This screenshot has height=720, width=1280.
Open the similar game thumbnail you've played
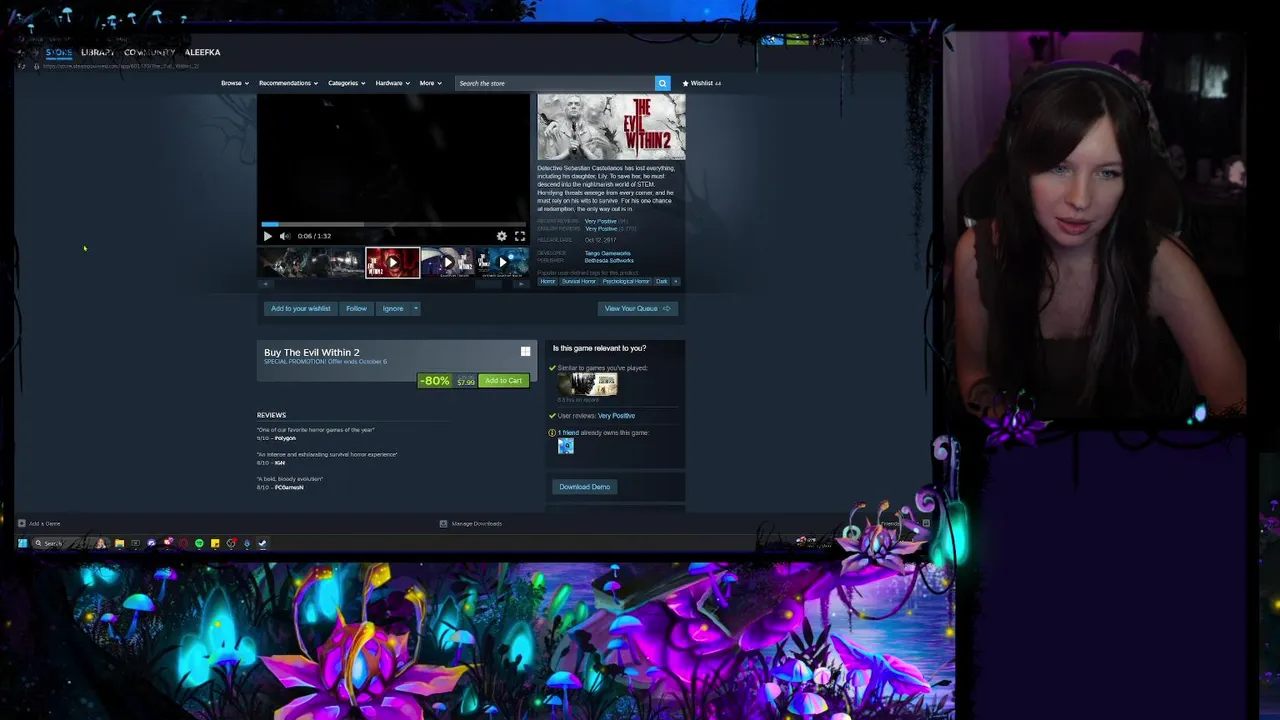click(588, 384)
